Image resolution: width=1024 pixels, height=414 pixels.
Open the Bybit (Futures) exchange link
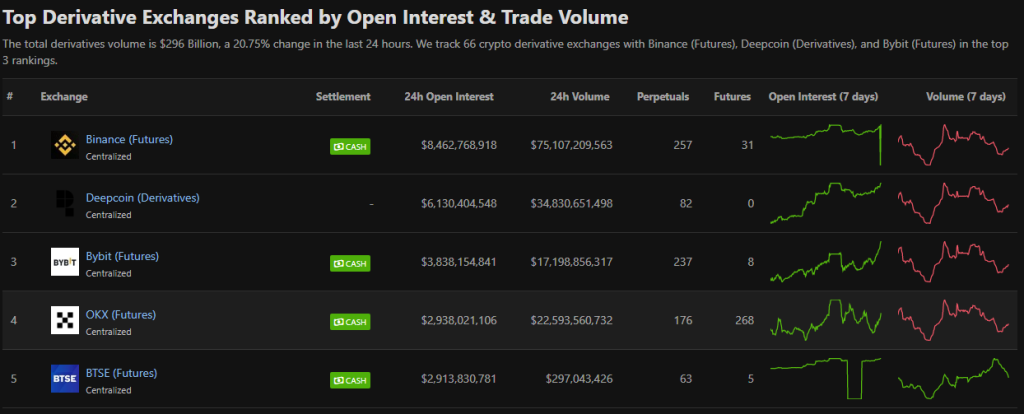point(122,256)
